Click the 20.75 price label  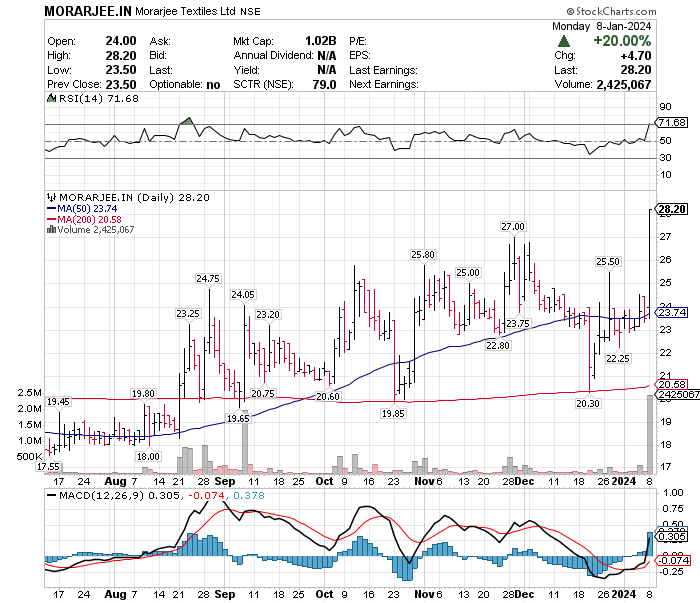(x=263, y=393)
